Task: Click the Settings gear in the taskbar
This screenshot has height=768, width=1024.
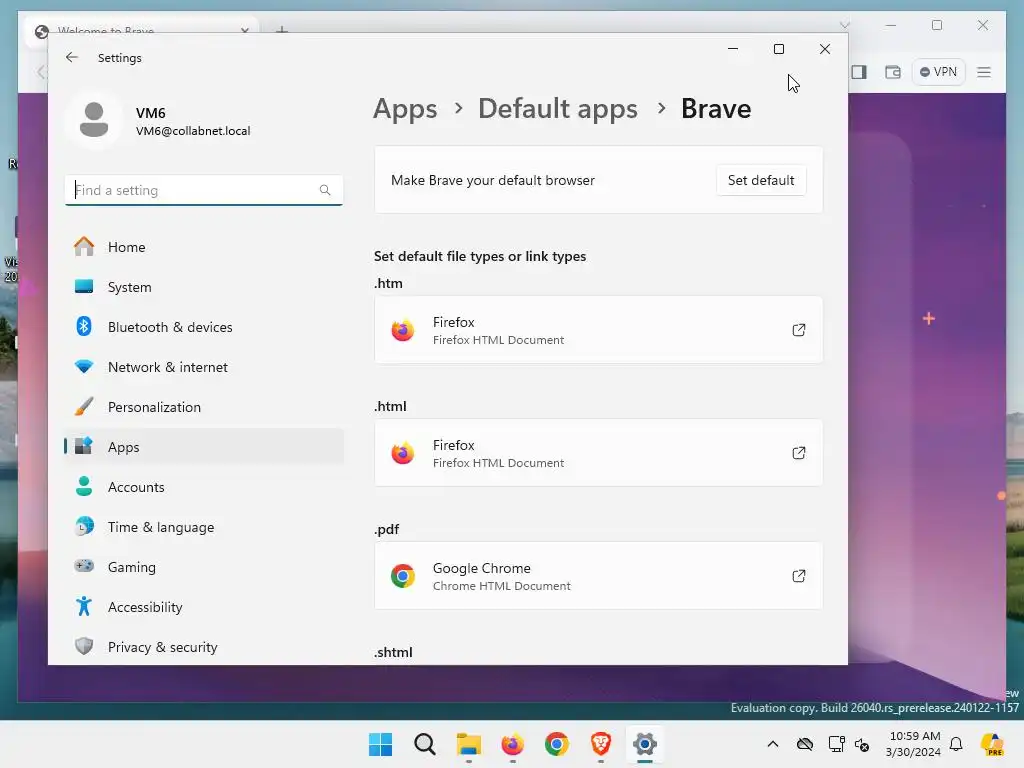Action: [645, 744]
